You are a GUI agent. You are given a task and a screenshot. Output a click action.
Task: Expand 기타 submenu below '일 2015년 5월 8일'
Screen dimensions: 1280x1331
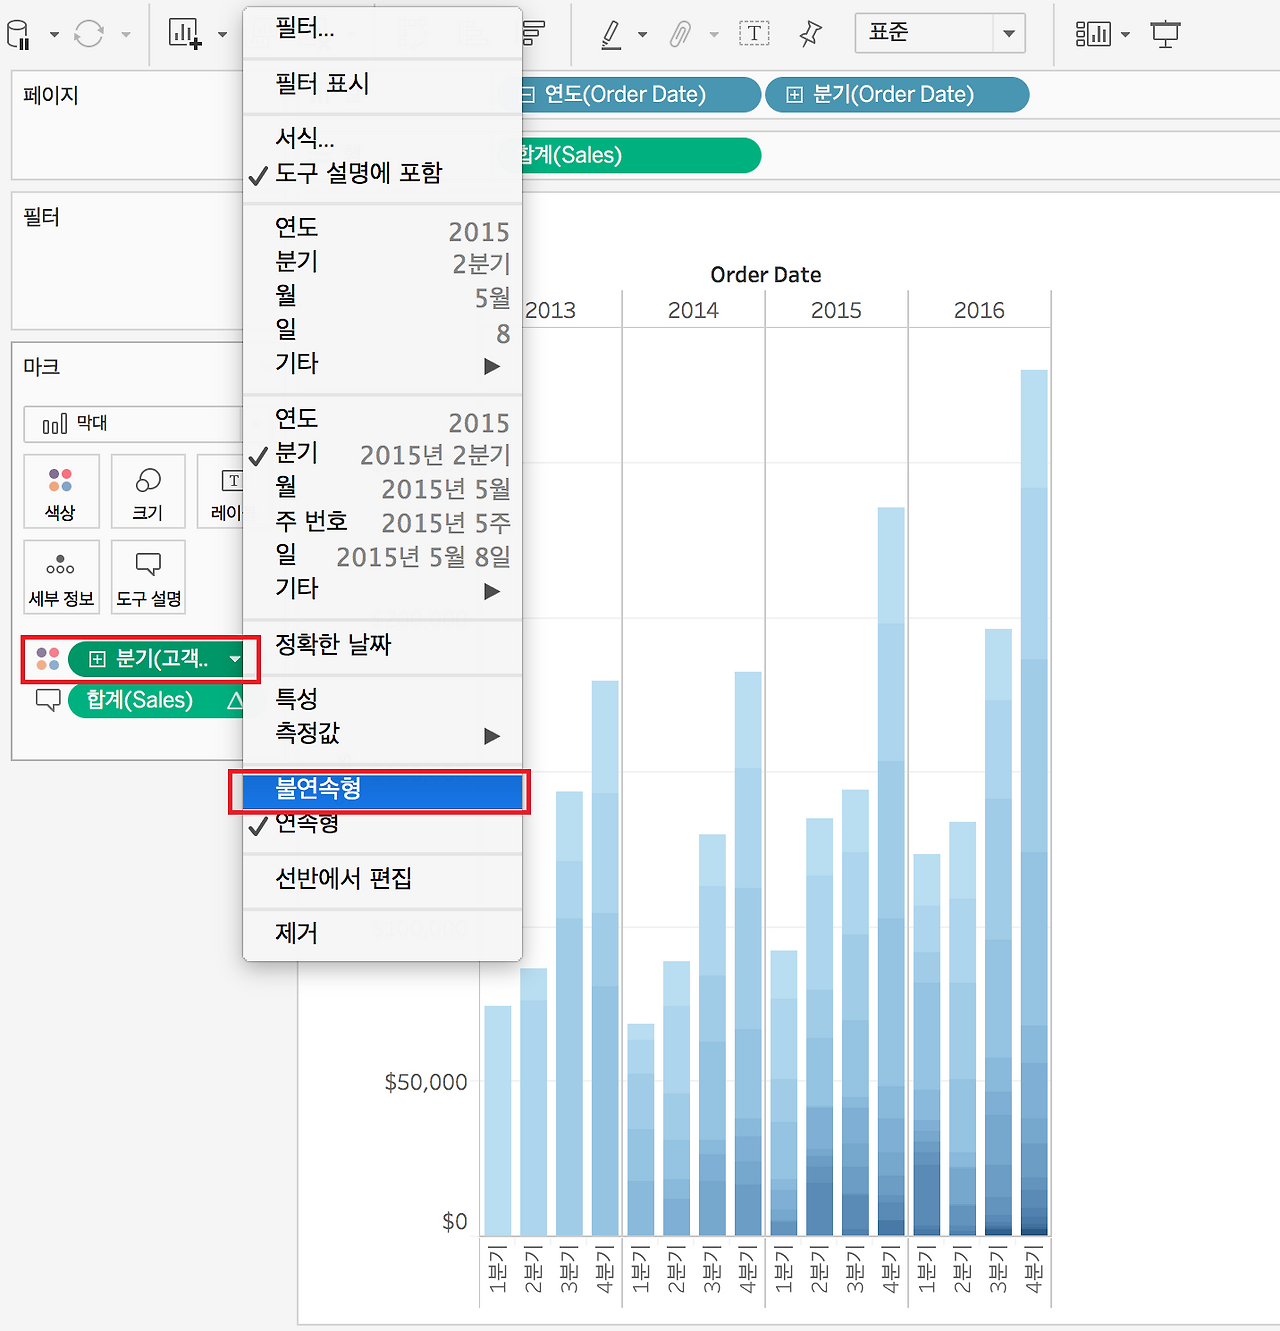(x=382, y=589)
